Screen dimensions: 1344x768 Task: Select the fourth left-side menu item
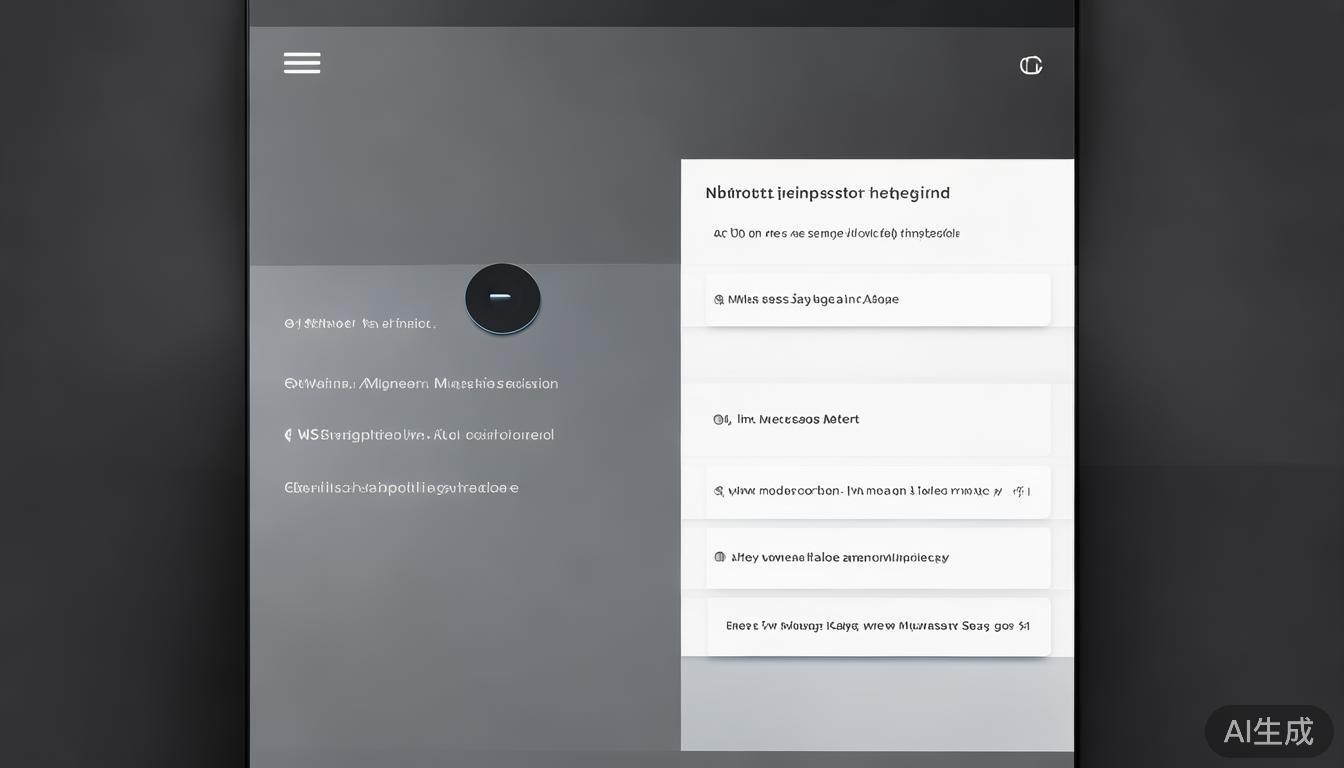click(x=401, y=488)
